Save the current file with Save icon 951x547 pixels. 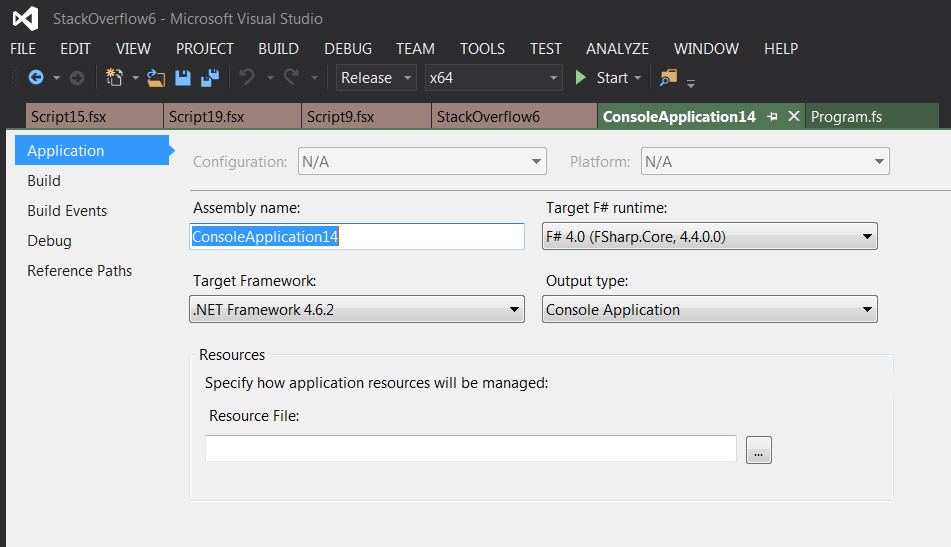coord(183,78)
